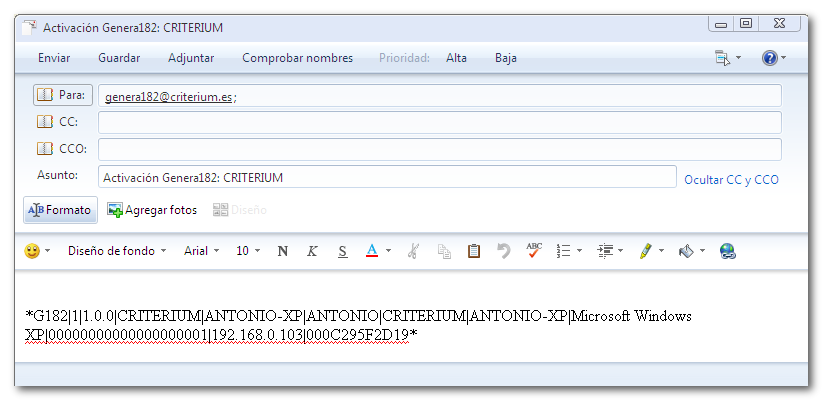The height and width of the screenshot is (400, 822).
Task: Open address book icon beside CCO
Action: click(x=45, y=149)
